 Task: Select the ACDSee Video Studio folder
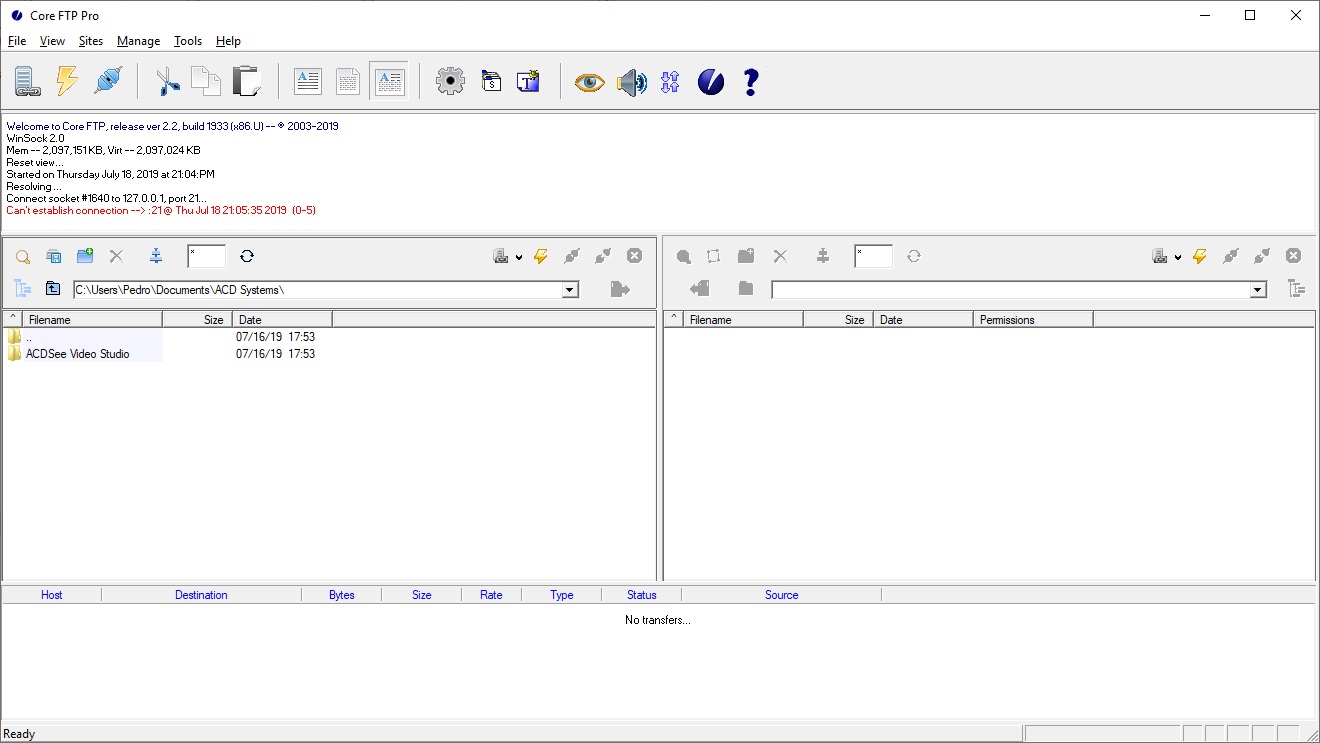77,354
